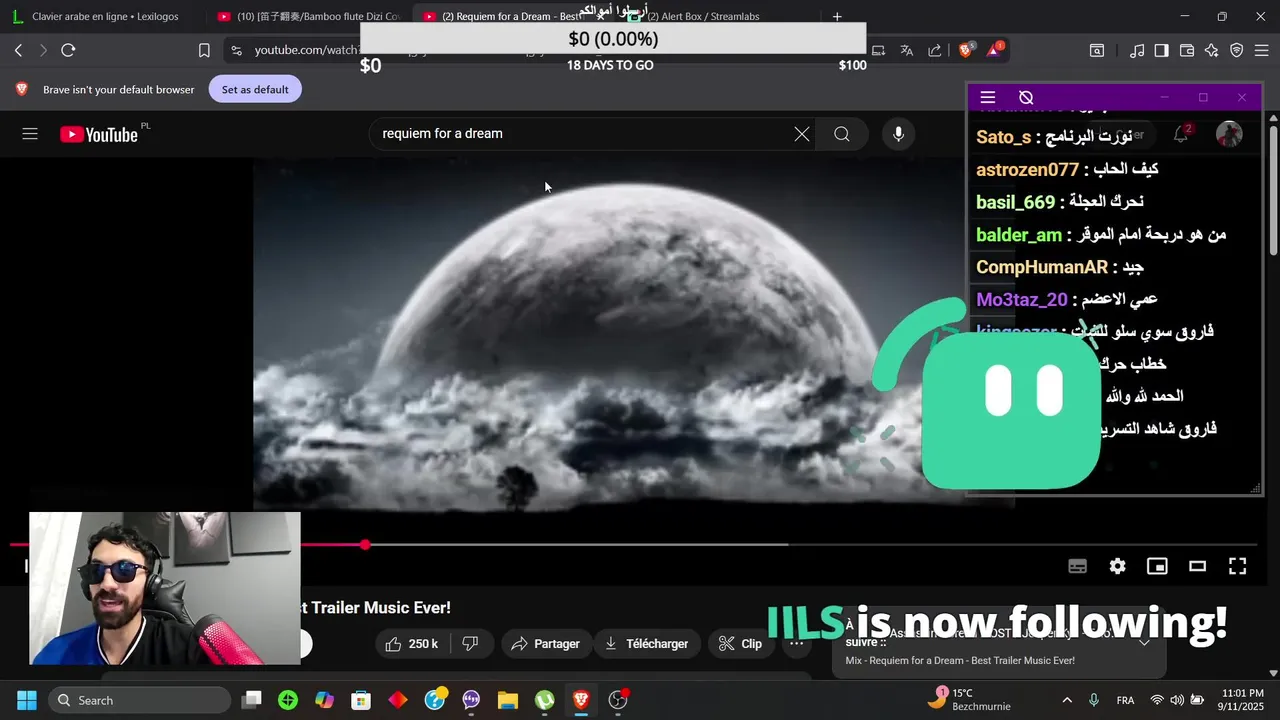Screen dimensions: 1280x720
Task: Select chat message from astrozen077
Action: pyautogui.click(x=1067, y=169)
